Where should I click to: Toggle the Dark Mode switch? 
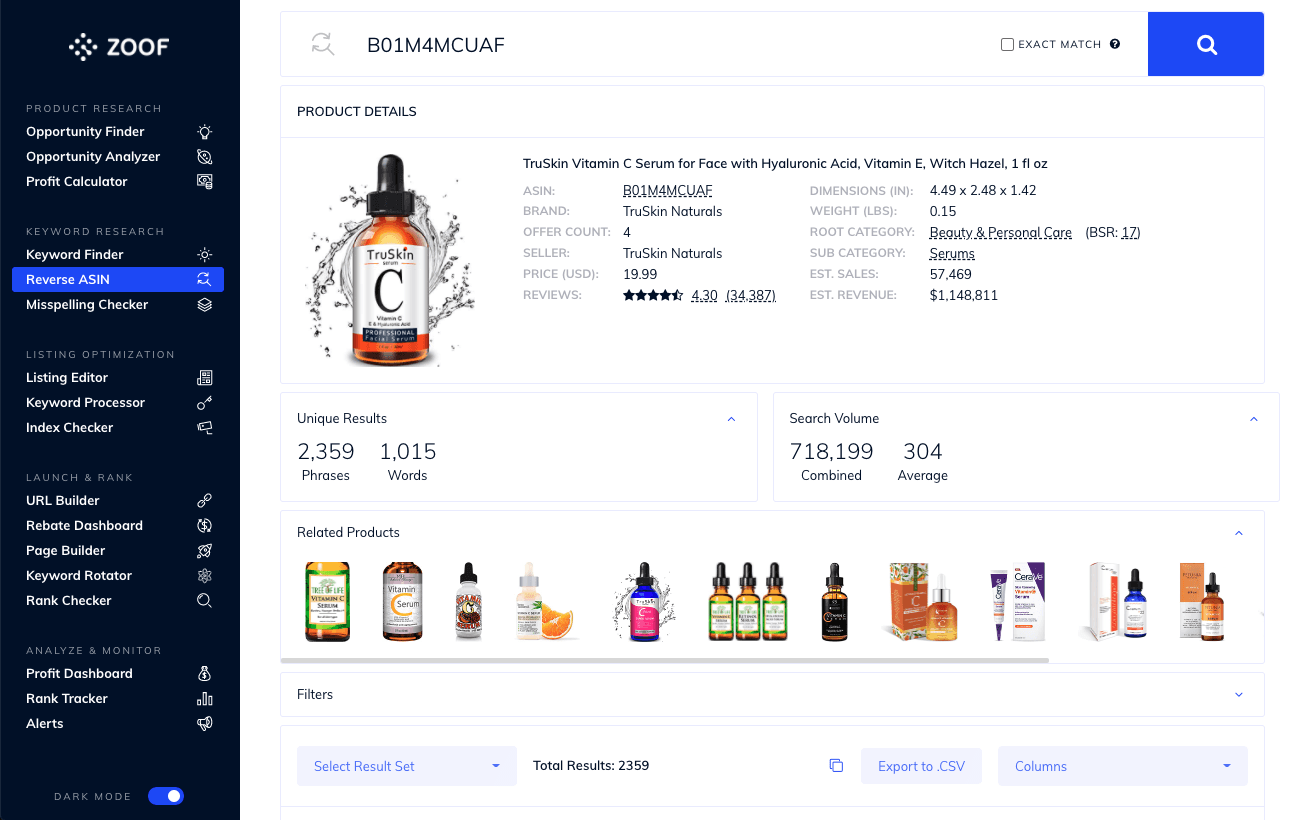tap(166, 796)
